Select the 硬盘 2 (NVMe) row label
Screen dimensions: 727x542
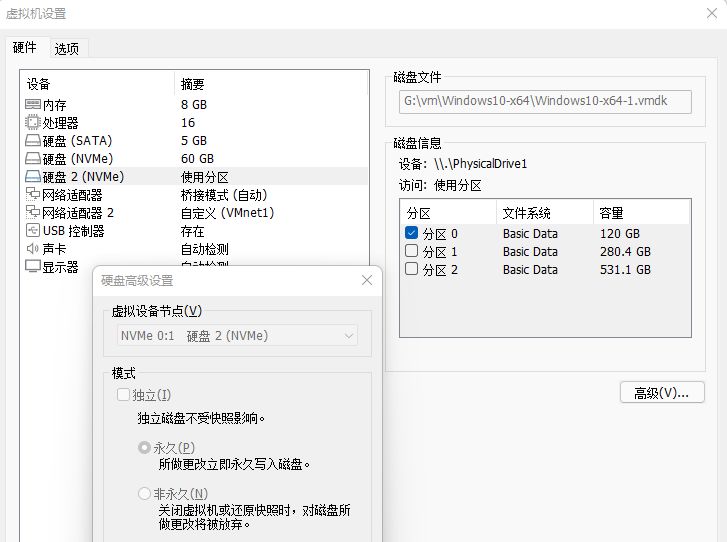(x=83, y=177)
